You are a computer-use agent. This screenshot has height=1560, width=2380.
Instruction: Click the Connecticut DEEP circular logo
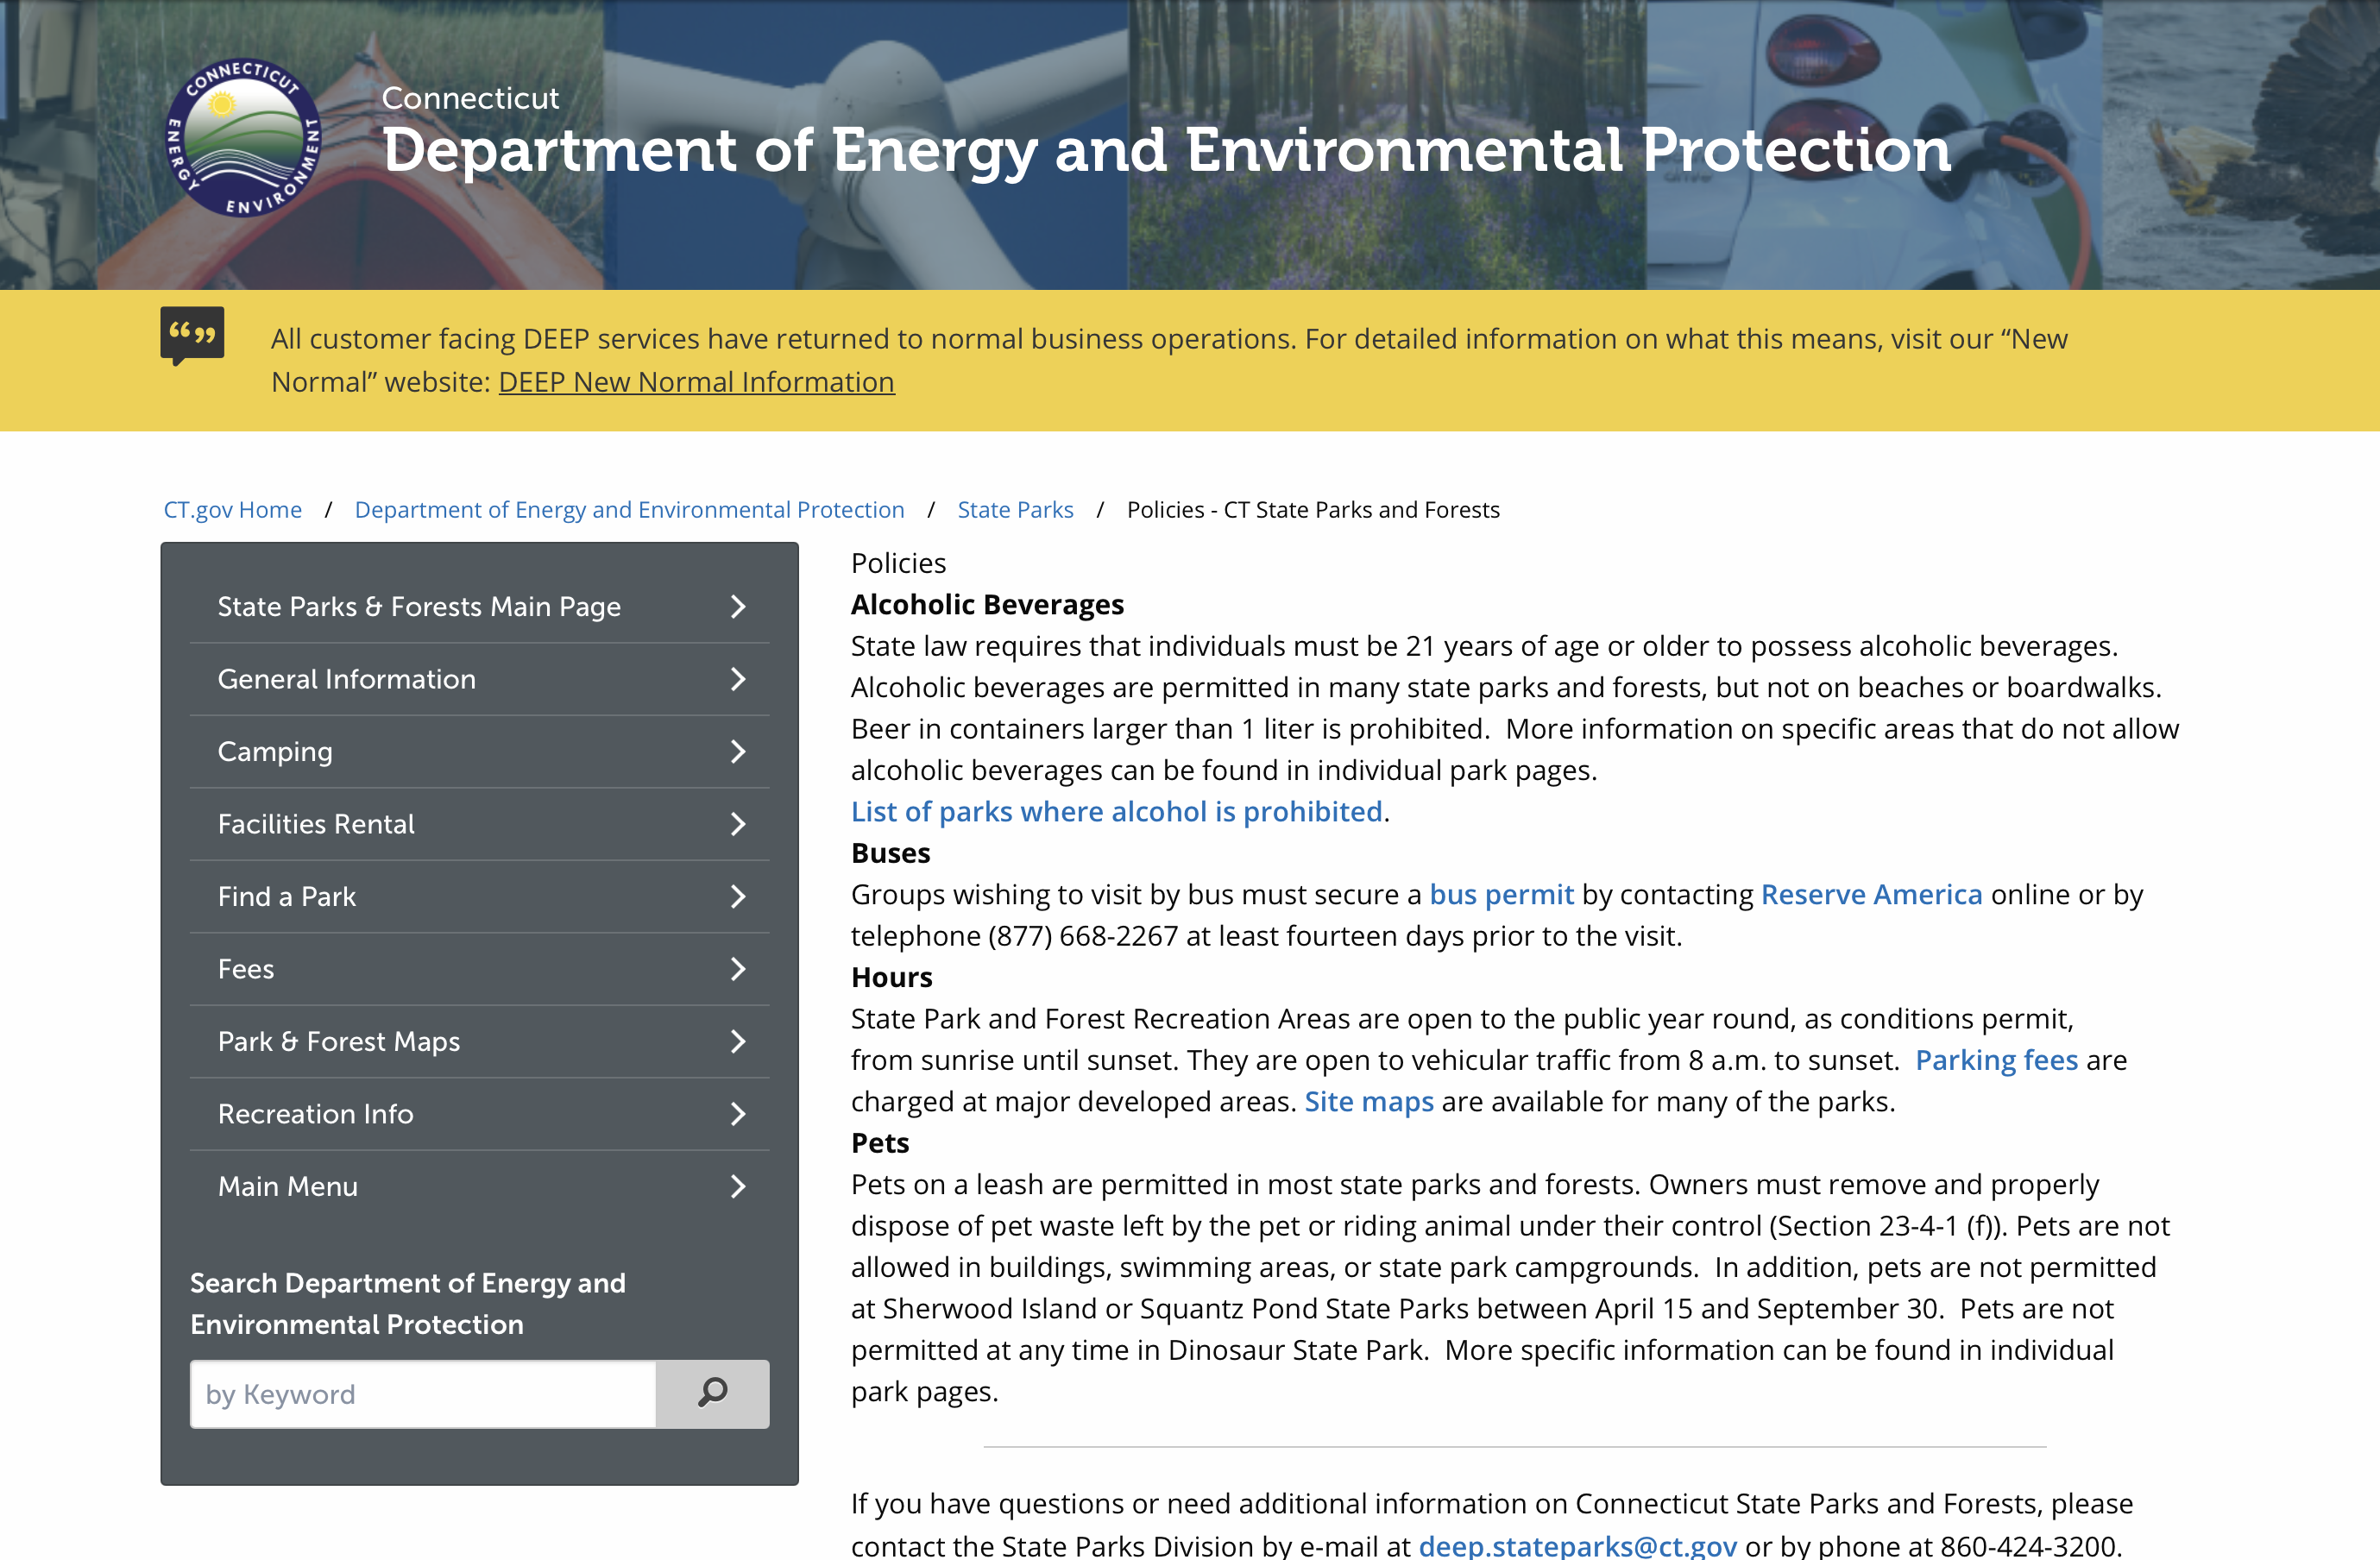(x=243, y=137)
